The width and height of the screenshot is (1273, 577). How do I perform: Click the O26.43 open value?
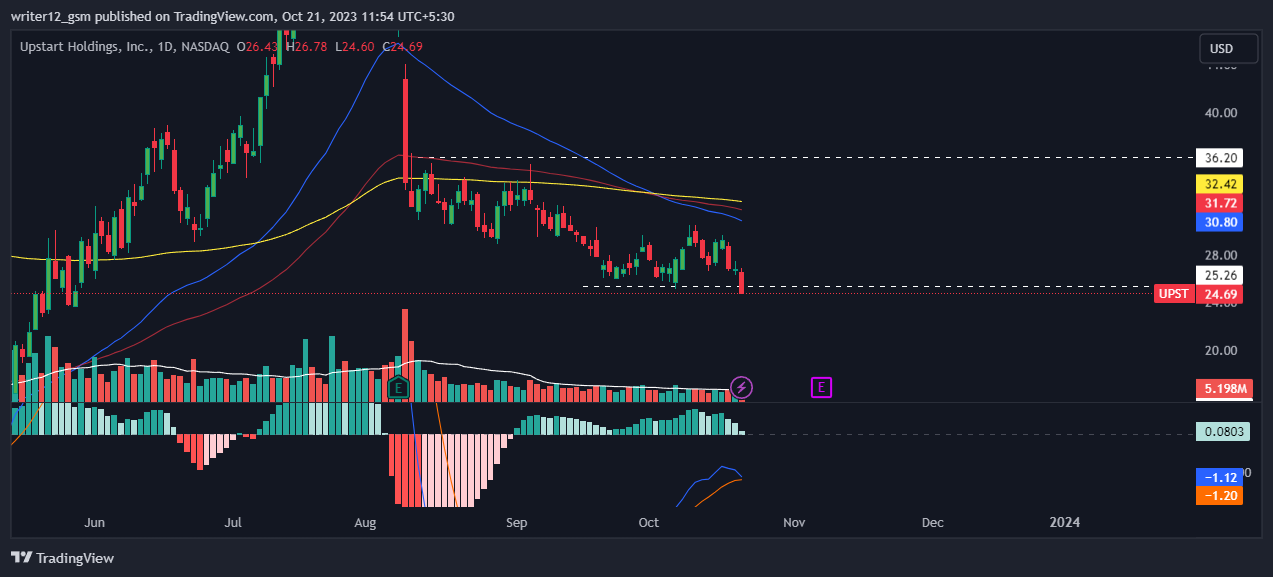point(259,46)
